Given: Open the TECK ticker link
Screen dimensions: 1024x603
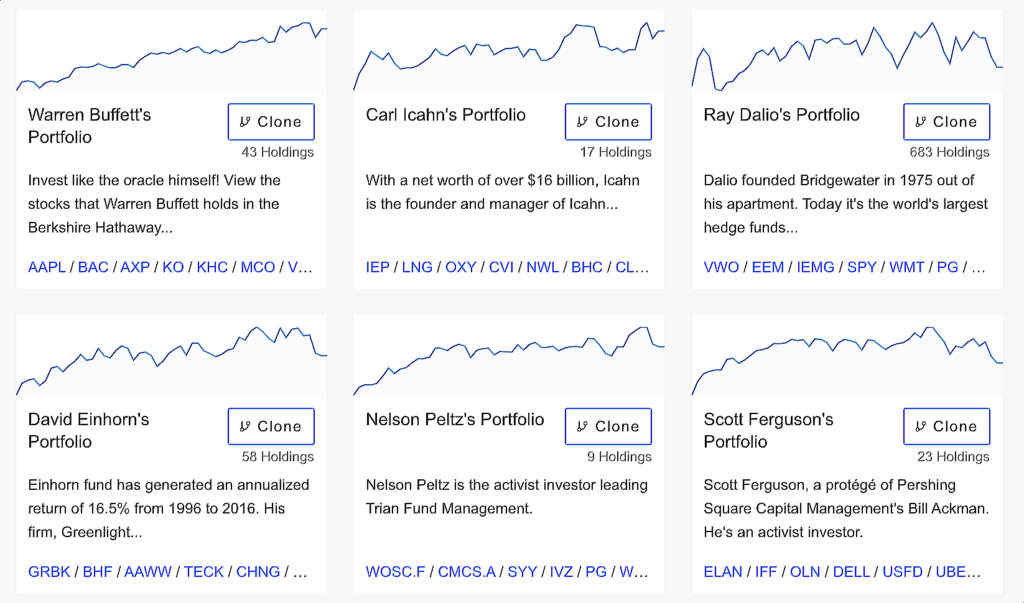Looking at the screenshot, I should click(204, 572).
